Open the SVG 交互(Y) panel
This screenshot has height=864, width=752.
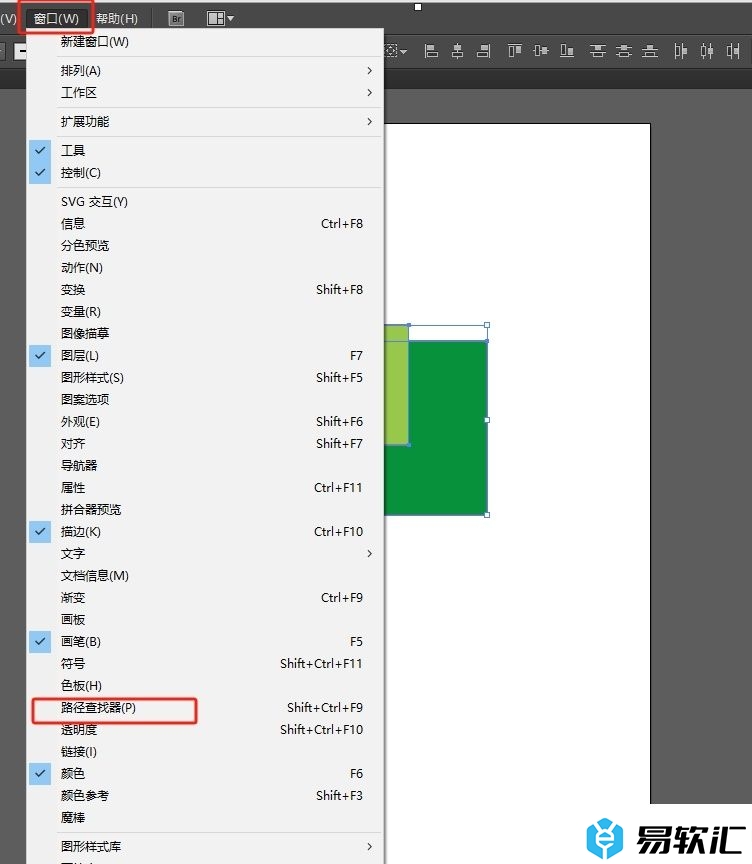205,202
